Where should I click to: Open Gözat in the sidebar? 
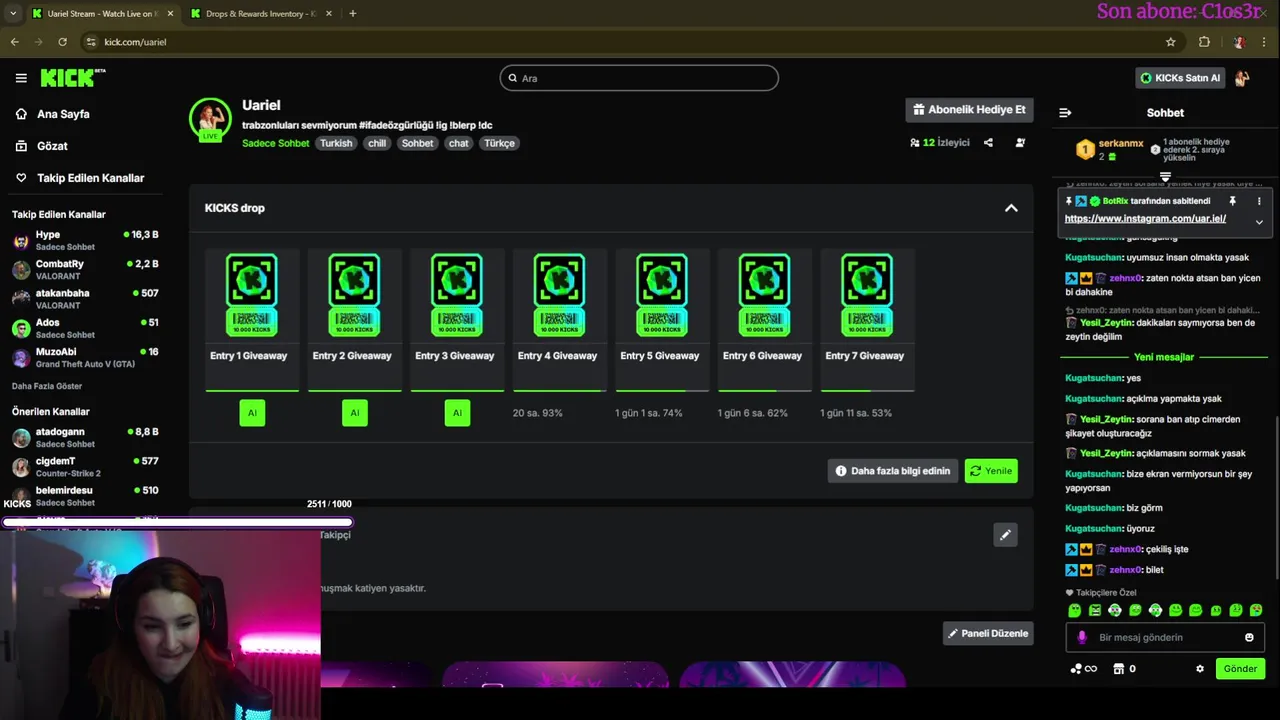[x=52, y=146]
